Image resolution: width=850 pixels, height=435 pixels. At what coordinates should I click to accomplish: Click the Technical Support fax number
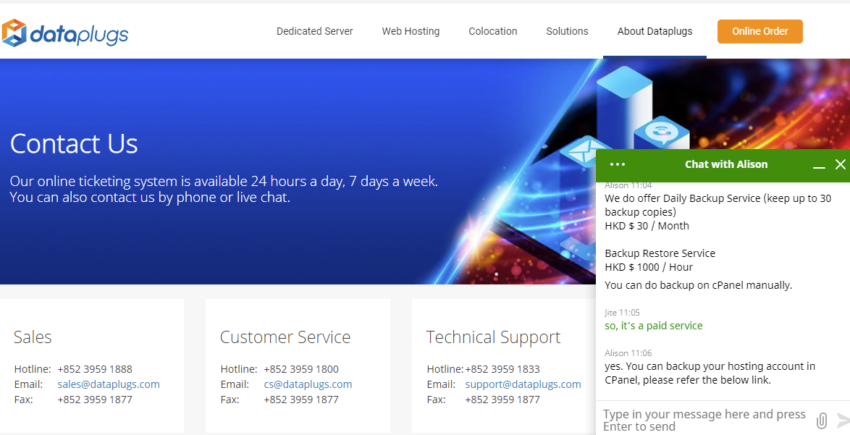[503, 399]
